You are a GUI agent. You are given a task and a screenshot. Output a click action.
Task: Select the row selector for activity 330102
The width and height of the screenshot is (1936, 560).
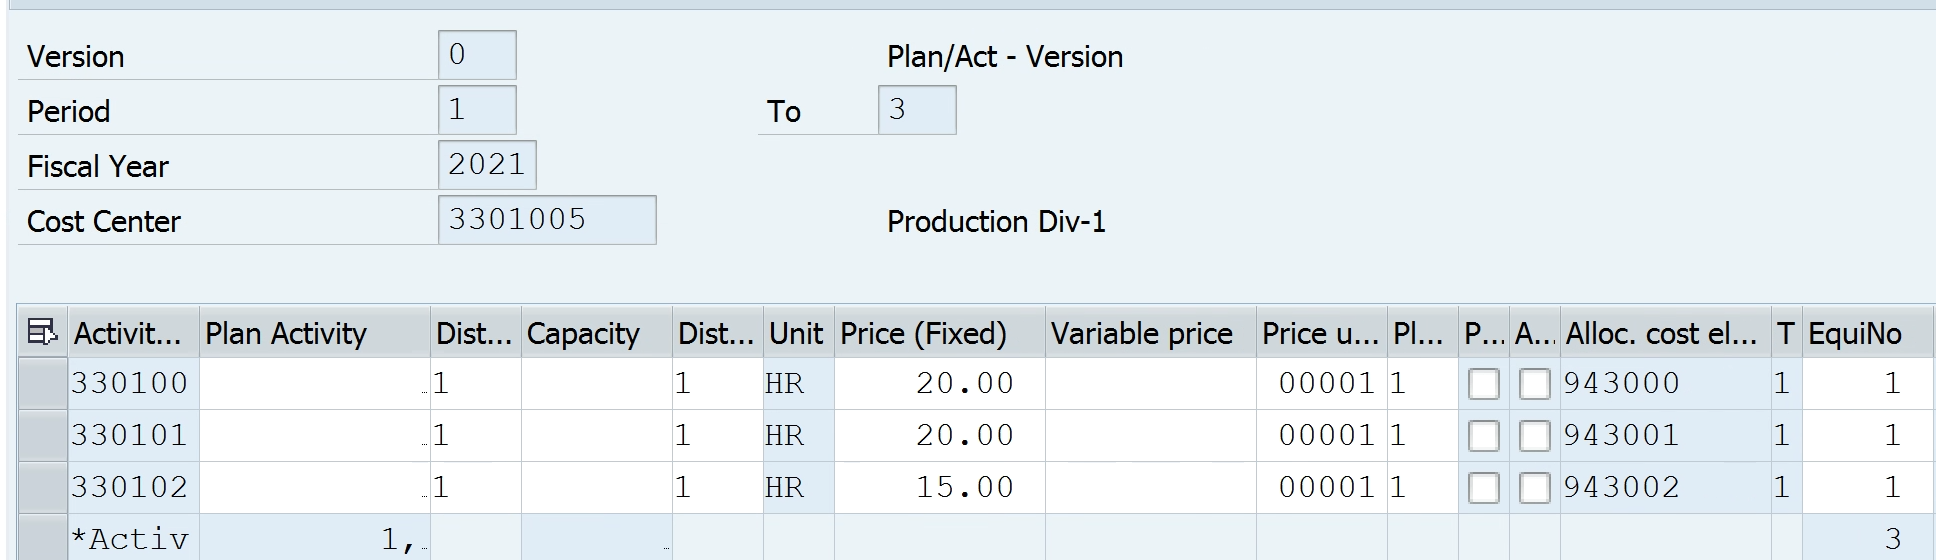(43, 488)
